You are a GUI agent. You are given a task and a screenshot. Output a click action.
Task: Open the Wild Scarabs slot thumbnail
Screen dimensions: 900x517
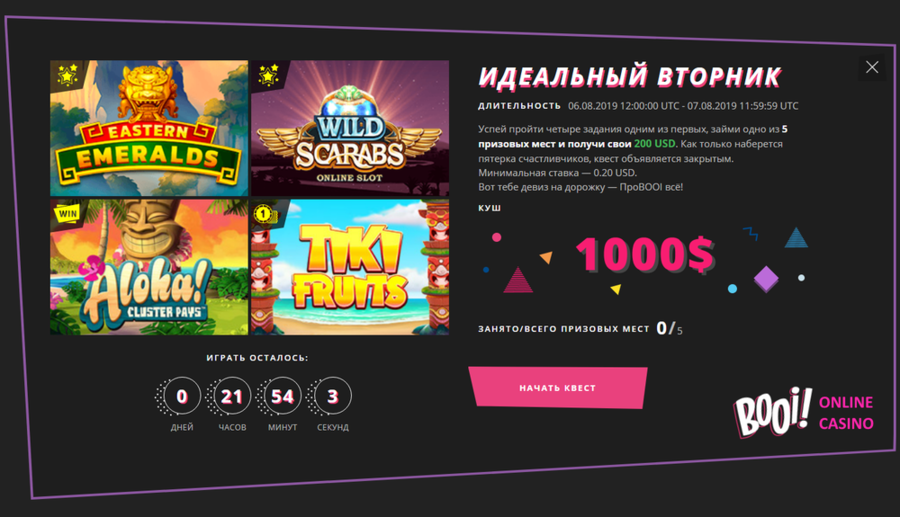point(350,128)
